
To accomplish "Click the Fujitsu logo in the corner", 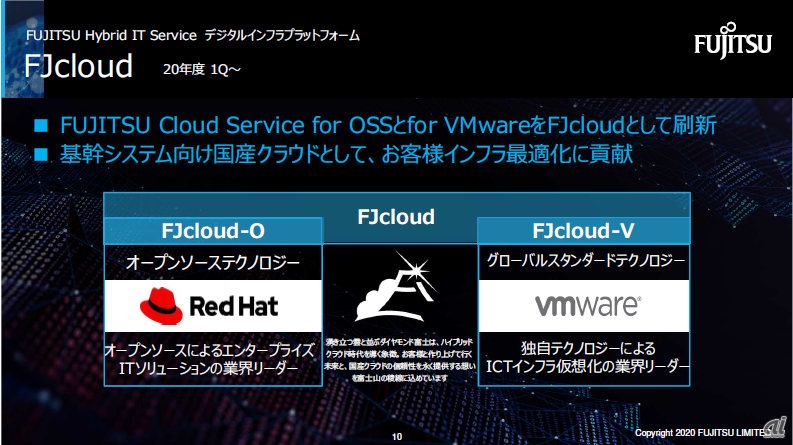I will [x=733, y=40].
